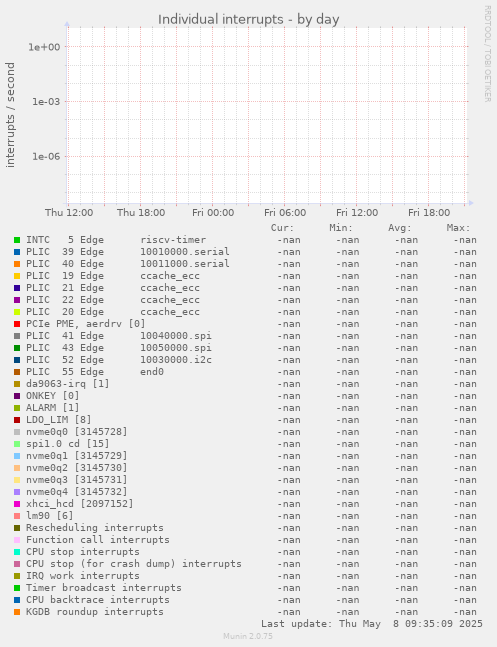Click the orange KGDB roundup swatch
Viewport: 497px width, 647px height.
17,612
